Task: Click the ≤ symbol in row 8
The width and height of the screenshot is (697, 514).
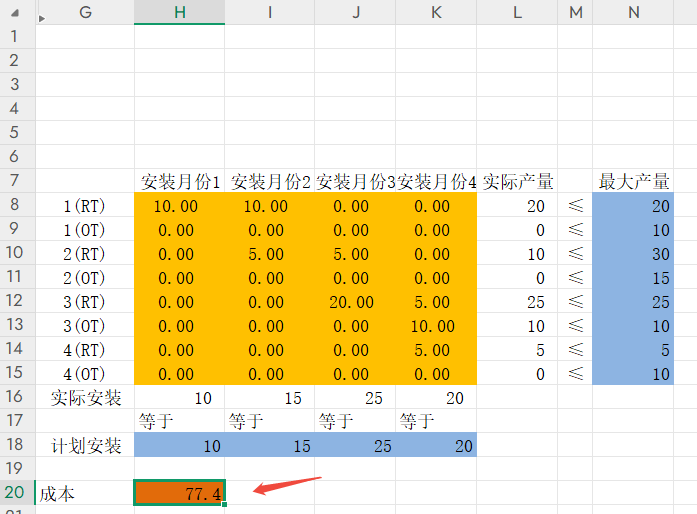Action: (x=575, y=205)
